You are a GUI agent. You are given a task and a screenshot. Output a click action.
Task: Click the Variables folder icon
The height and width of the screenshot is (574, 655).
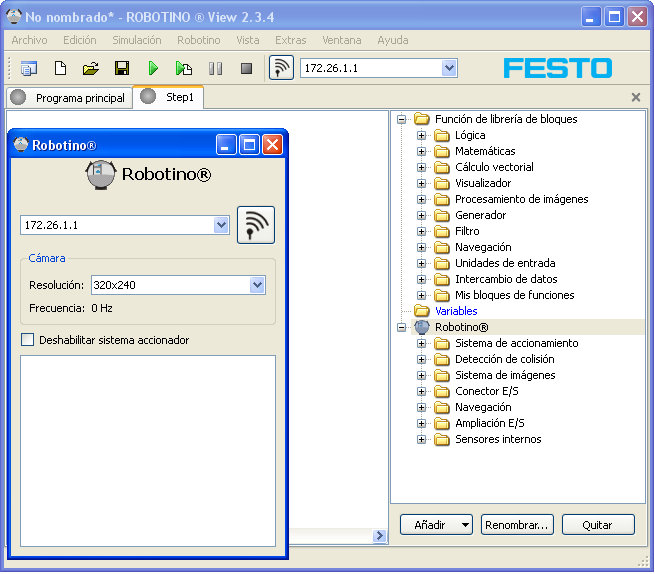(421, 311)
